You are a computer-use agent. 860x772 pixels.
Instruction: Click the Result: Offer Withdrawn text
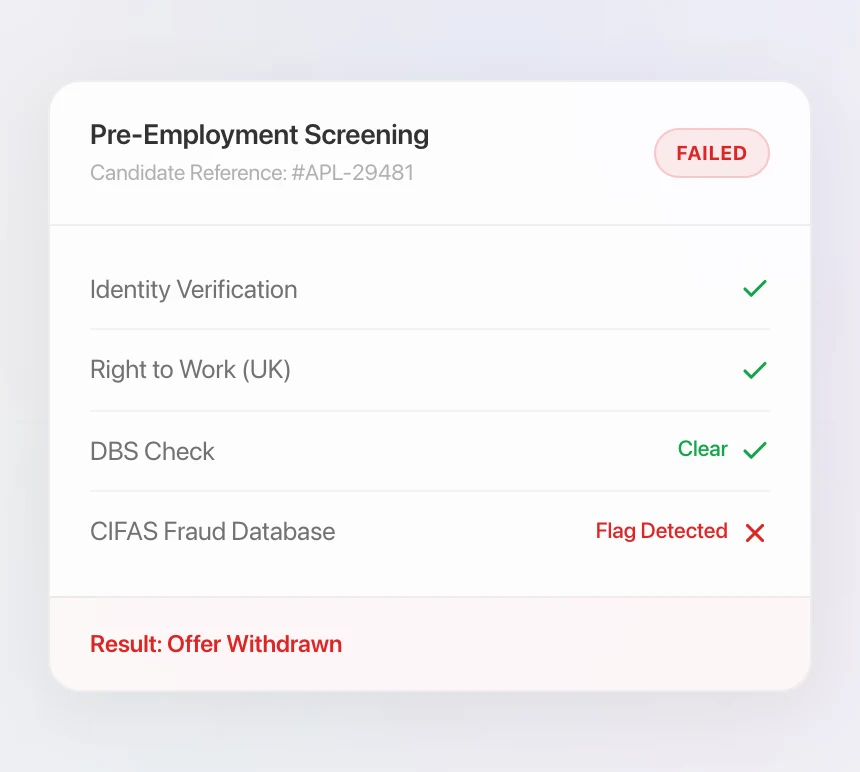216,644
